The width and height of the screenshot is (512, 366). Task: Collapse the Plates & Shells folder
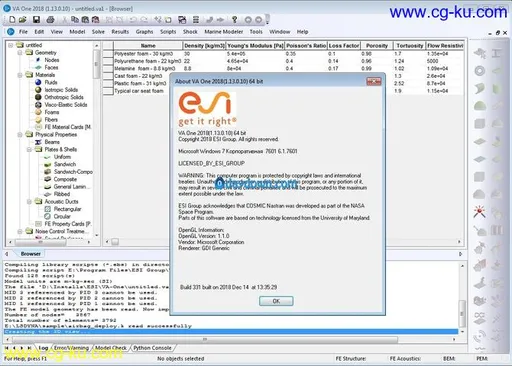tap(29, 149)
